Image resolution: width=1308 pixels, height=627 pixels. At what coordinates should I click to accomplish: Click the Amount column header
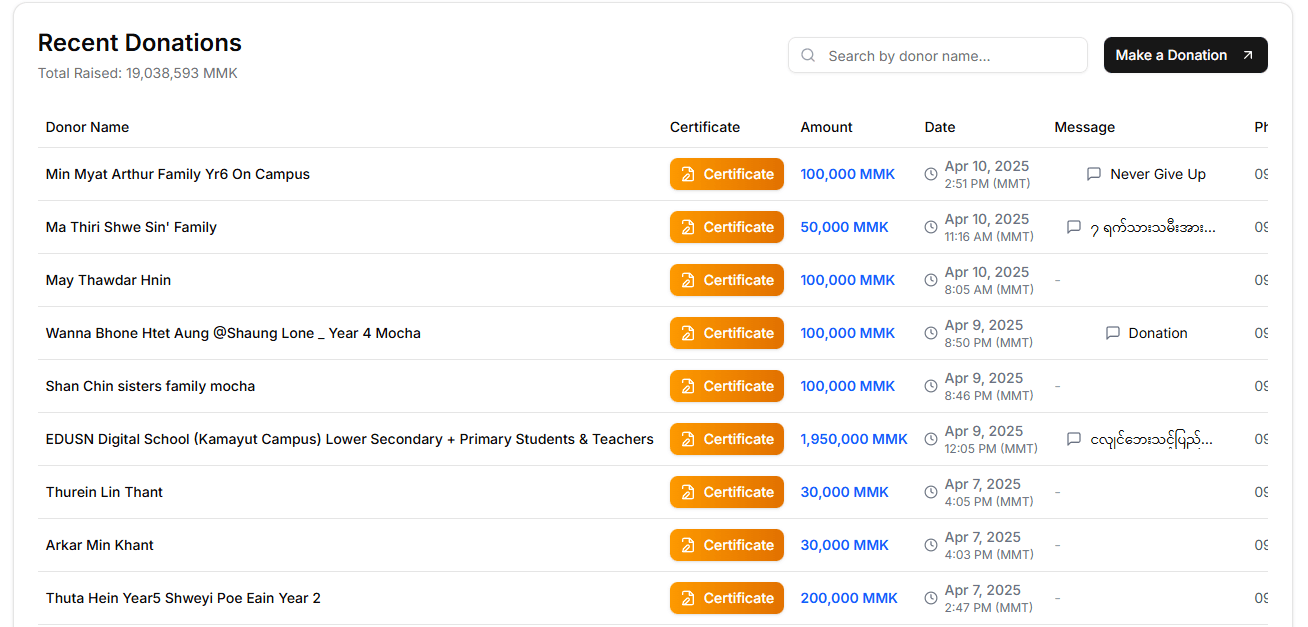point(826,127)
